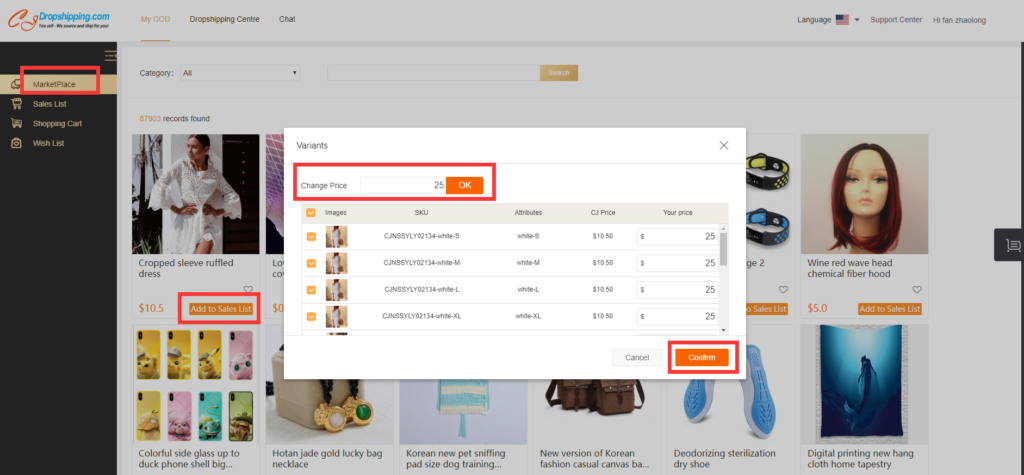Image resolution: width=1024 pixels, height=475 pixels.
Task: Click the Change Price input field
Action: tap(403, 186)
